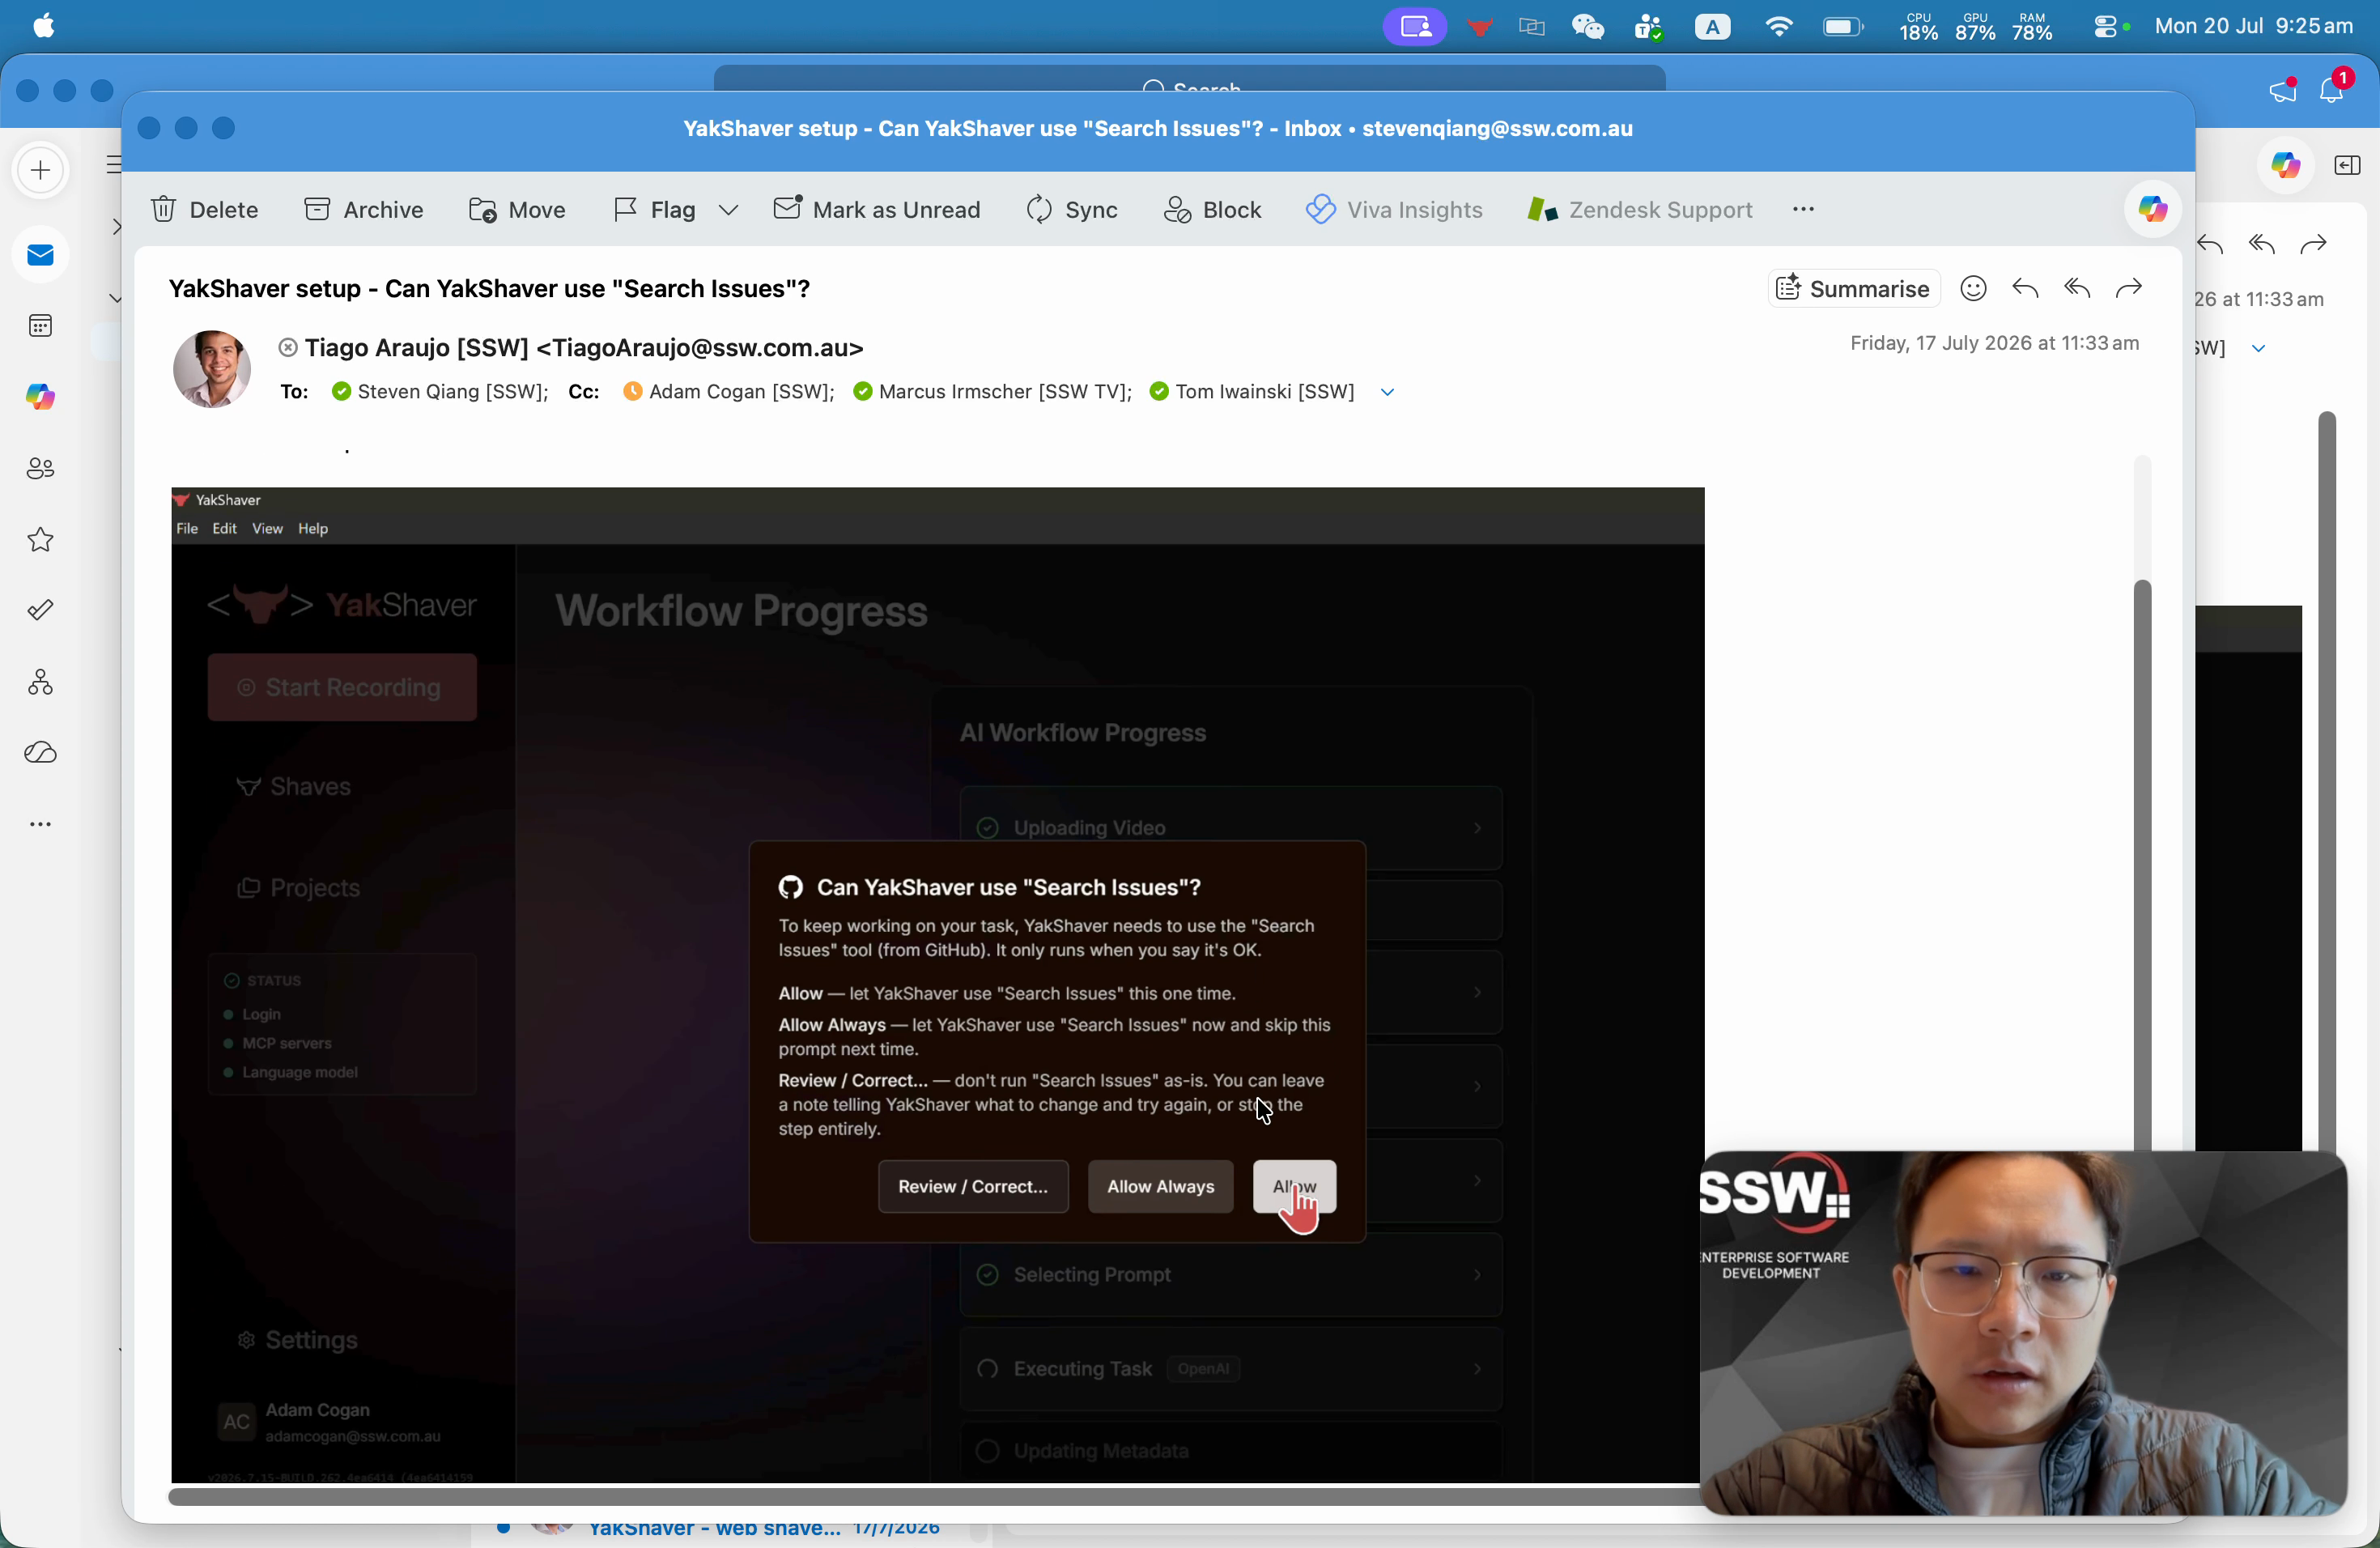Open Viva Insights
The image size is (2380, 1548).
tap(1394, 210)
